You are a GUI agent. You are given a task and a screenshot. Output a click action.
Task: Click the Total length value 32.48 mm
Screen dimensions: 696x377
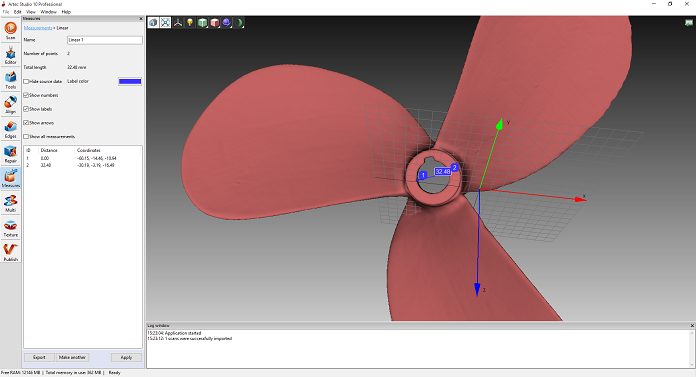click(77, 67)
